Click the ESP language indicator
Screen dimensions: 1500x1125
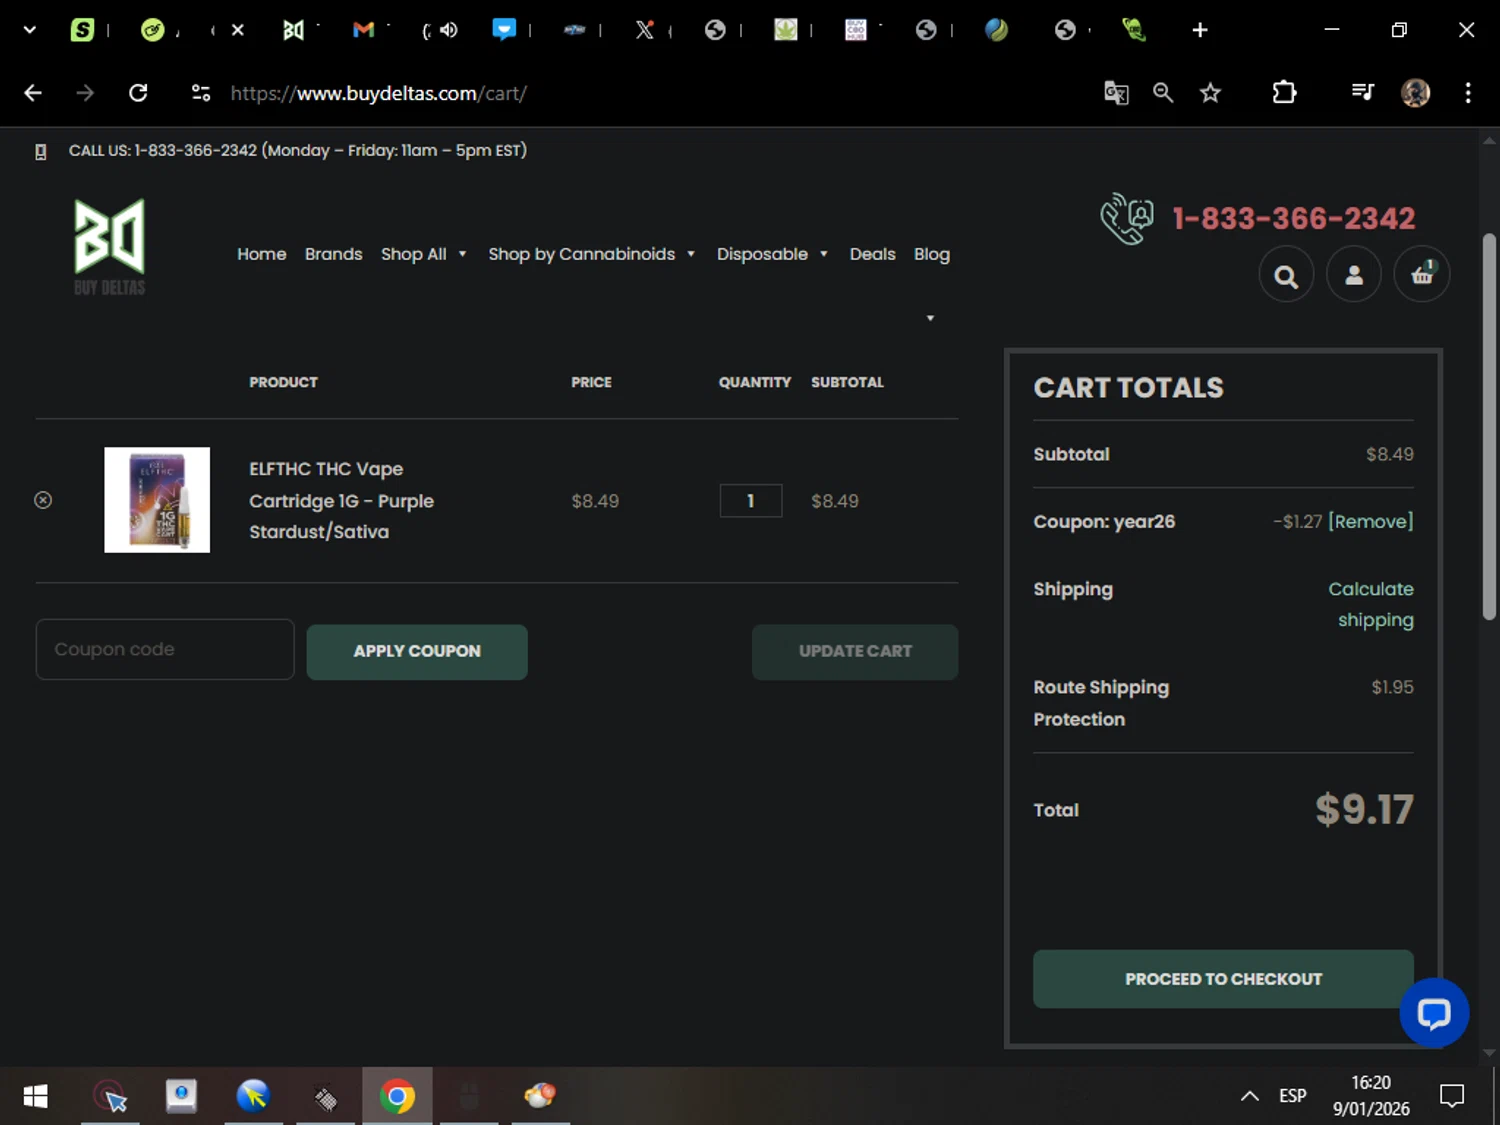click(x=1292, y=1096)
